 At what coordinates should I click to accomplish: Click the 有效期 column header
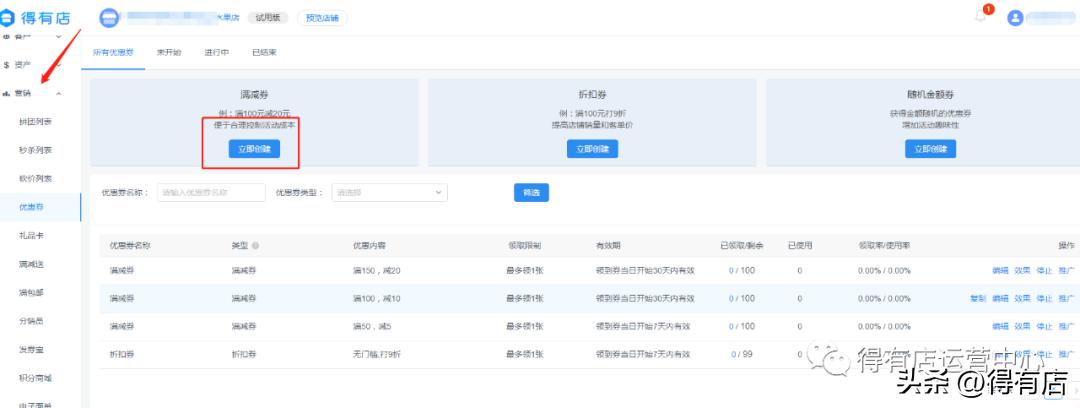tap(608, 245)
